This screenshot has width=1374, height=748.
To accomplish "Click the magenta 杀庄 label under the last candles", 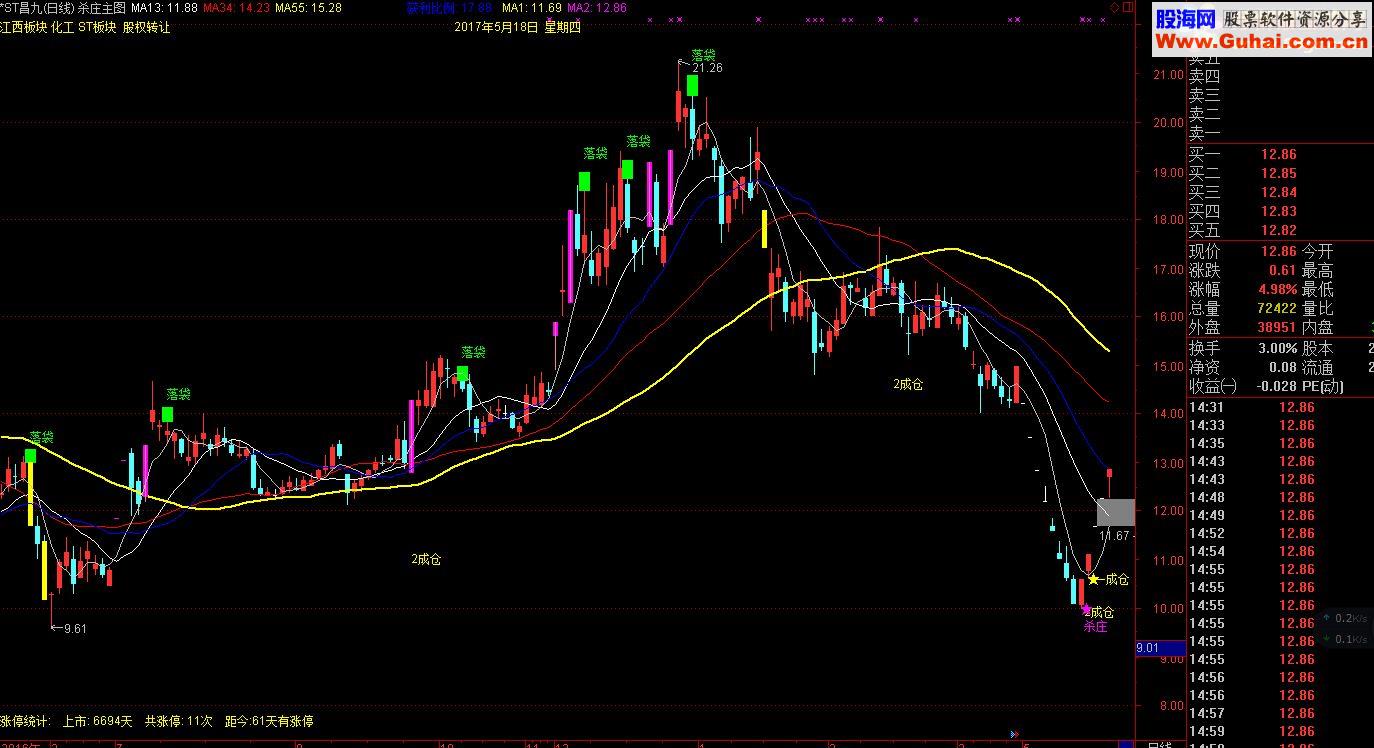I will (1096, 627).
